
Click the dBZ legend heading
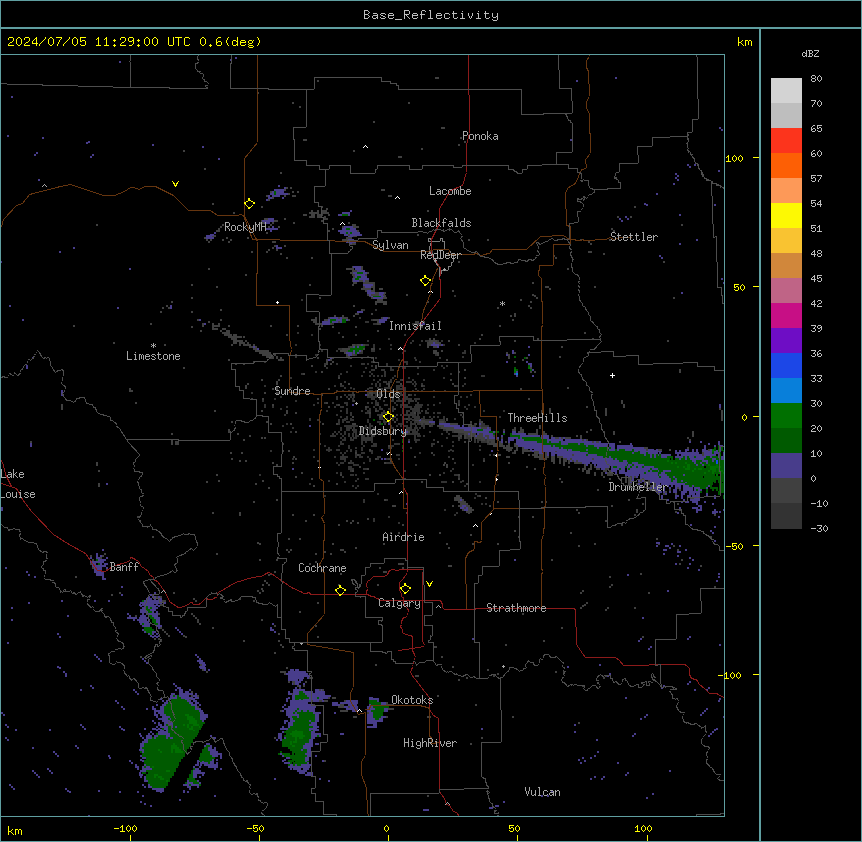pyautogui.click(x=810, y=54)
